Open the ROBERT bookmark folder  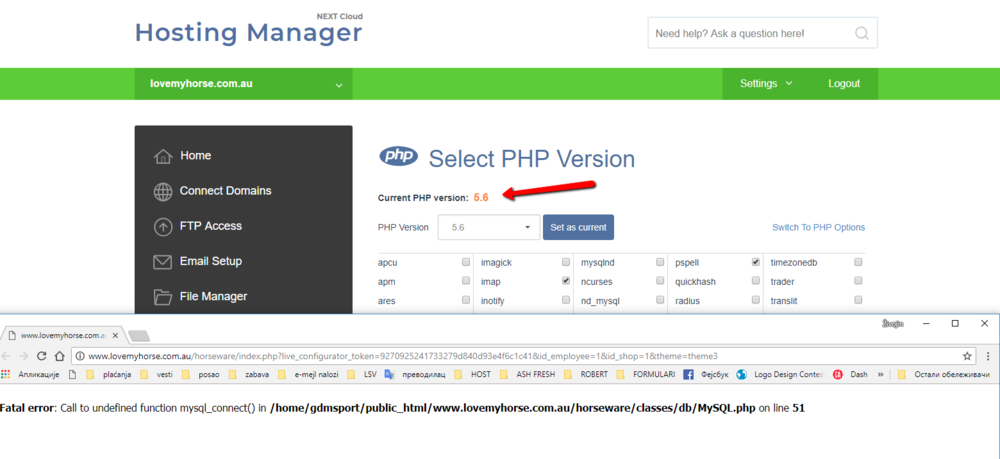point(585,374)
